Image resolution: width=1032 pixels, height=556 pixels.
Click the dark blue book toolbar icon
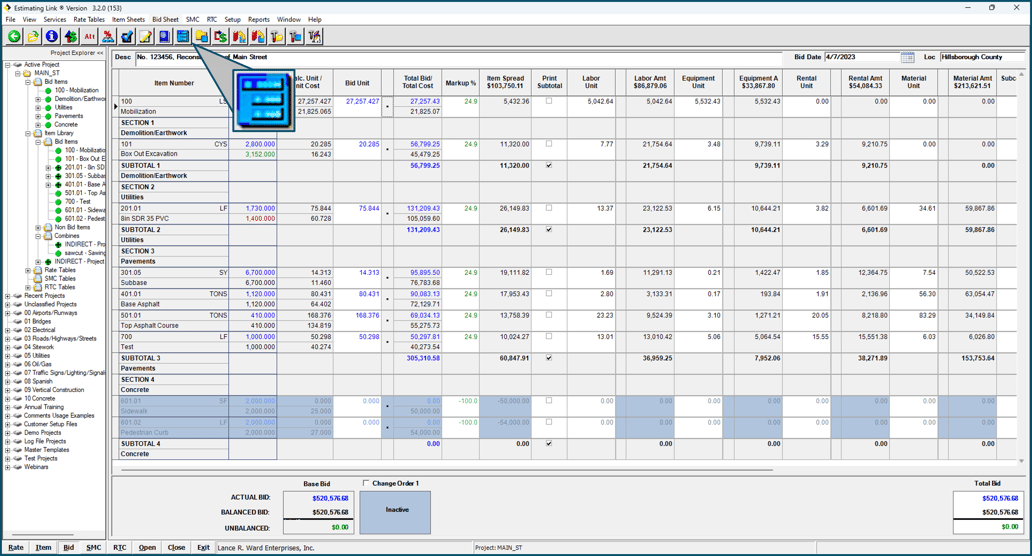click(165, 37)
